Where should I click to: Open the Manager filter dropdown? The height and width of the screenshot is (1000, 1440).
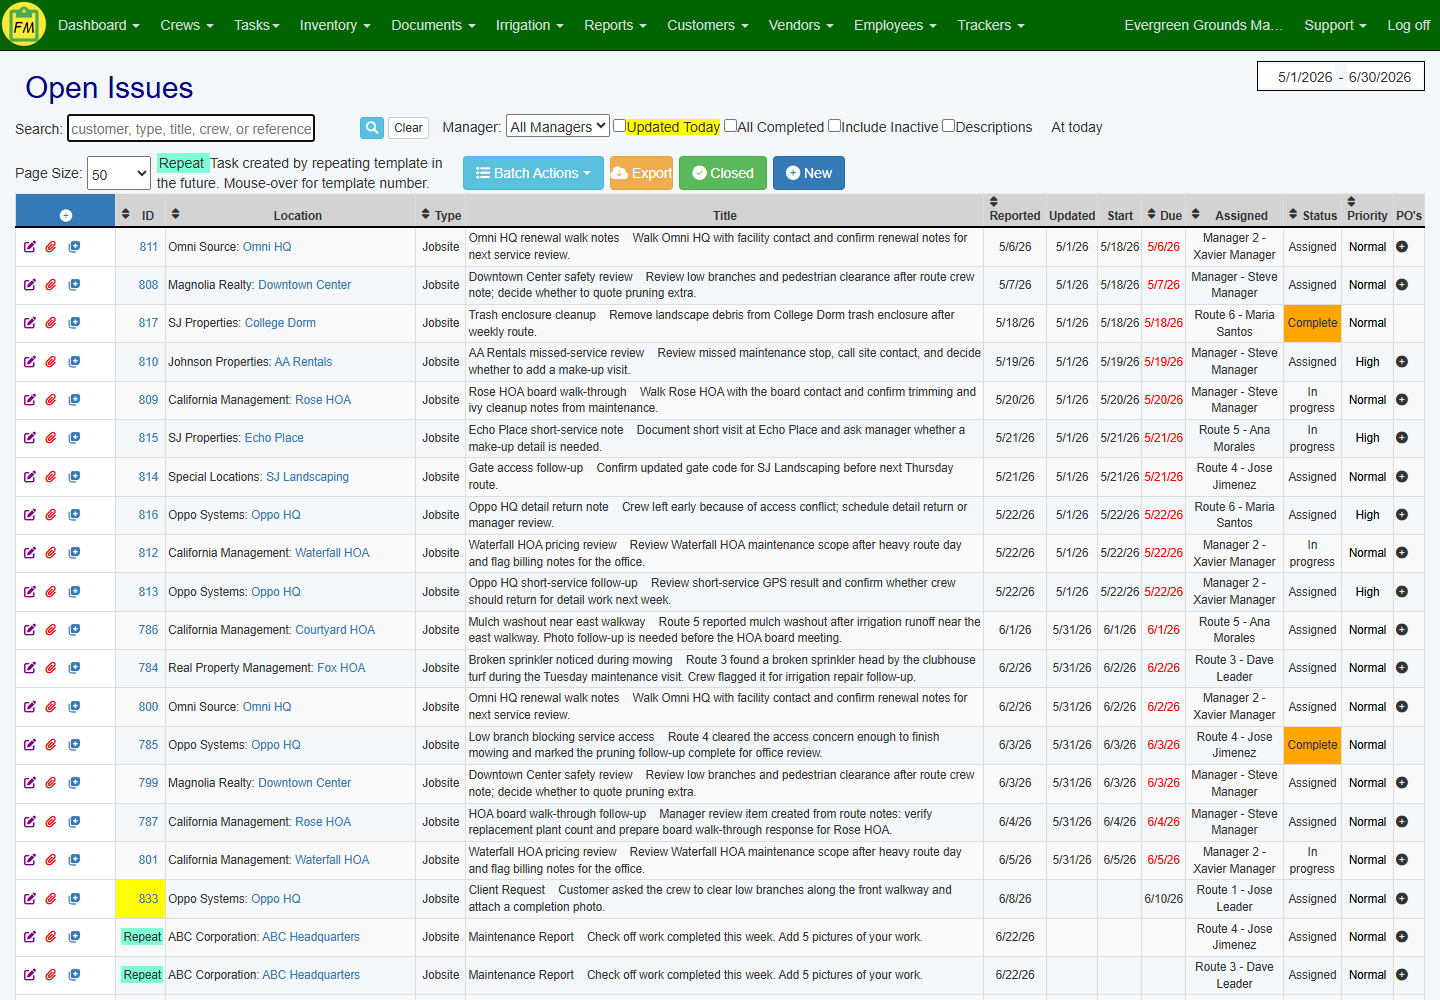[x=557, y=126]
